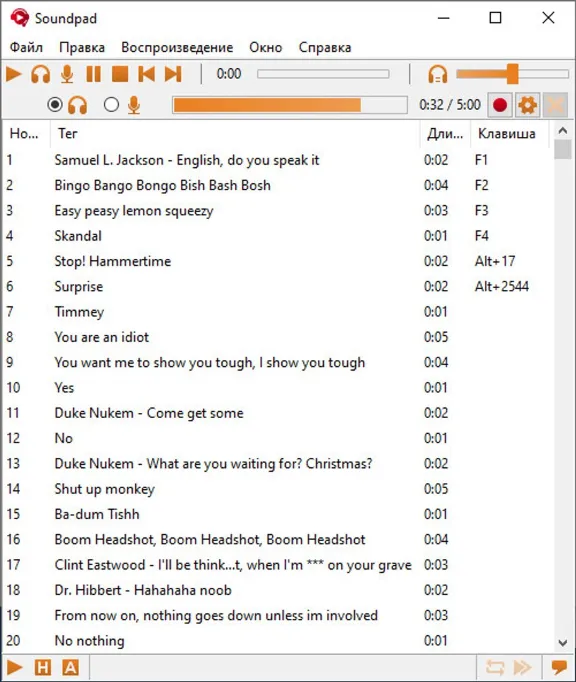
Task: Click the 'Alt+2544' hotkey cell
Action: tap(502, 286)
